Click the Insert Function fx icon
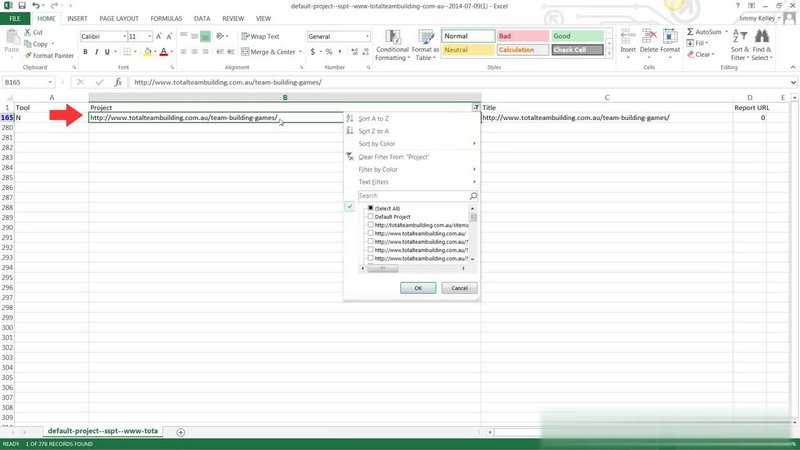Screen dimensions: 800x450 click(118, 82)
